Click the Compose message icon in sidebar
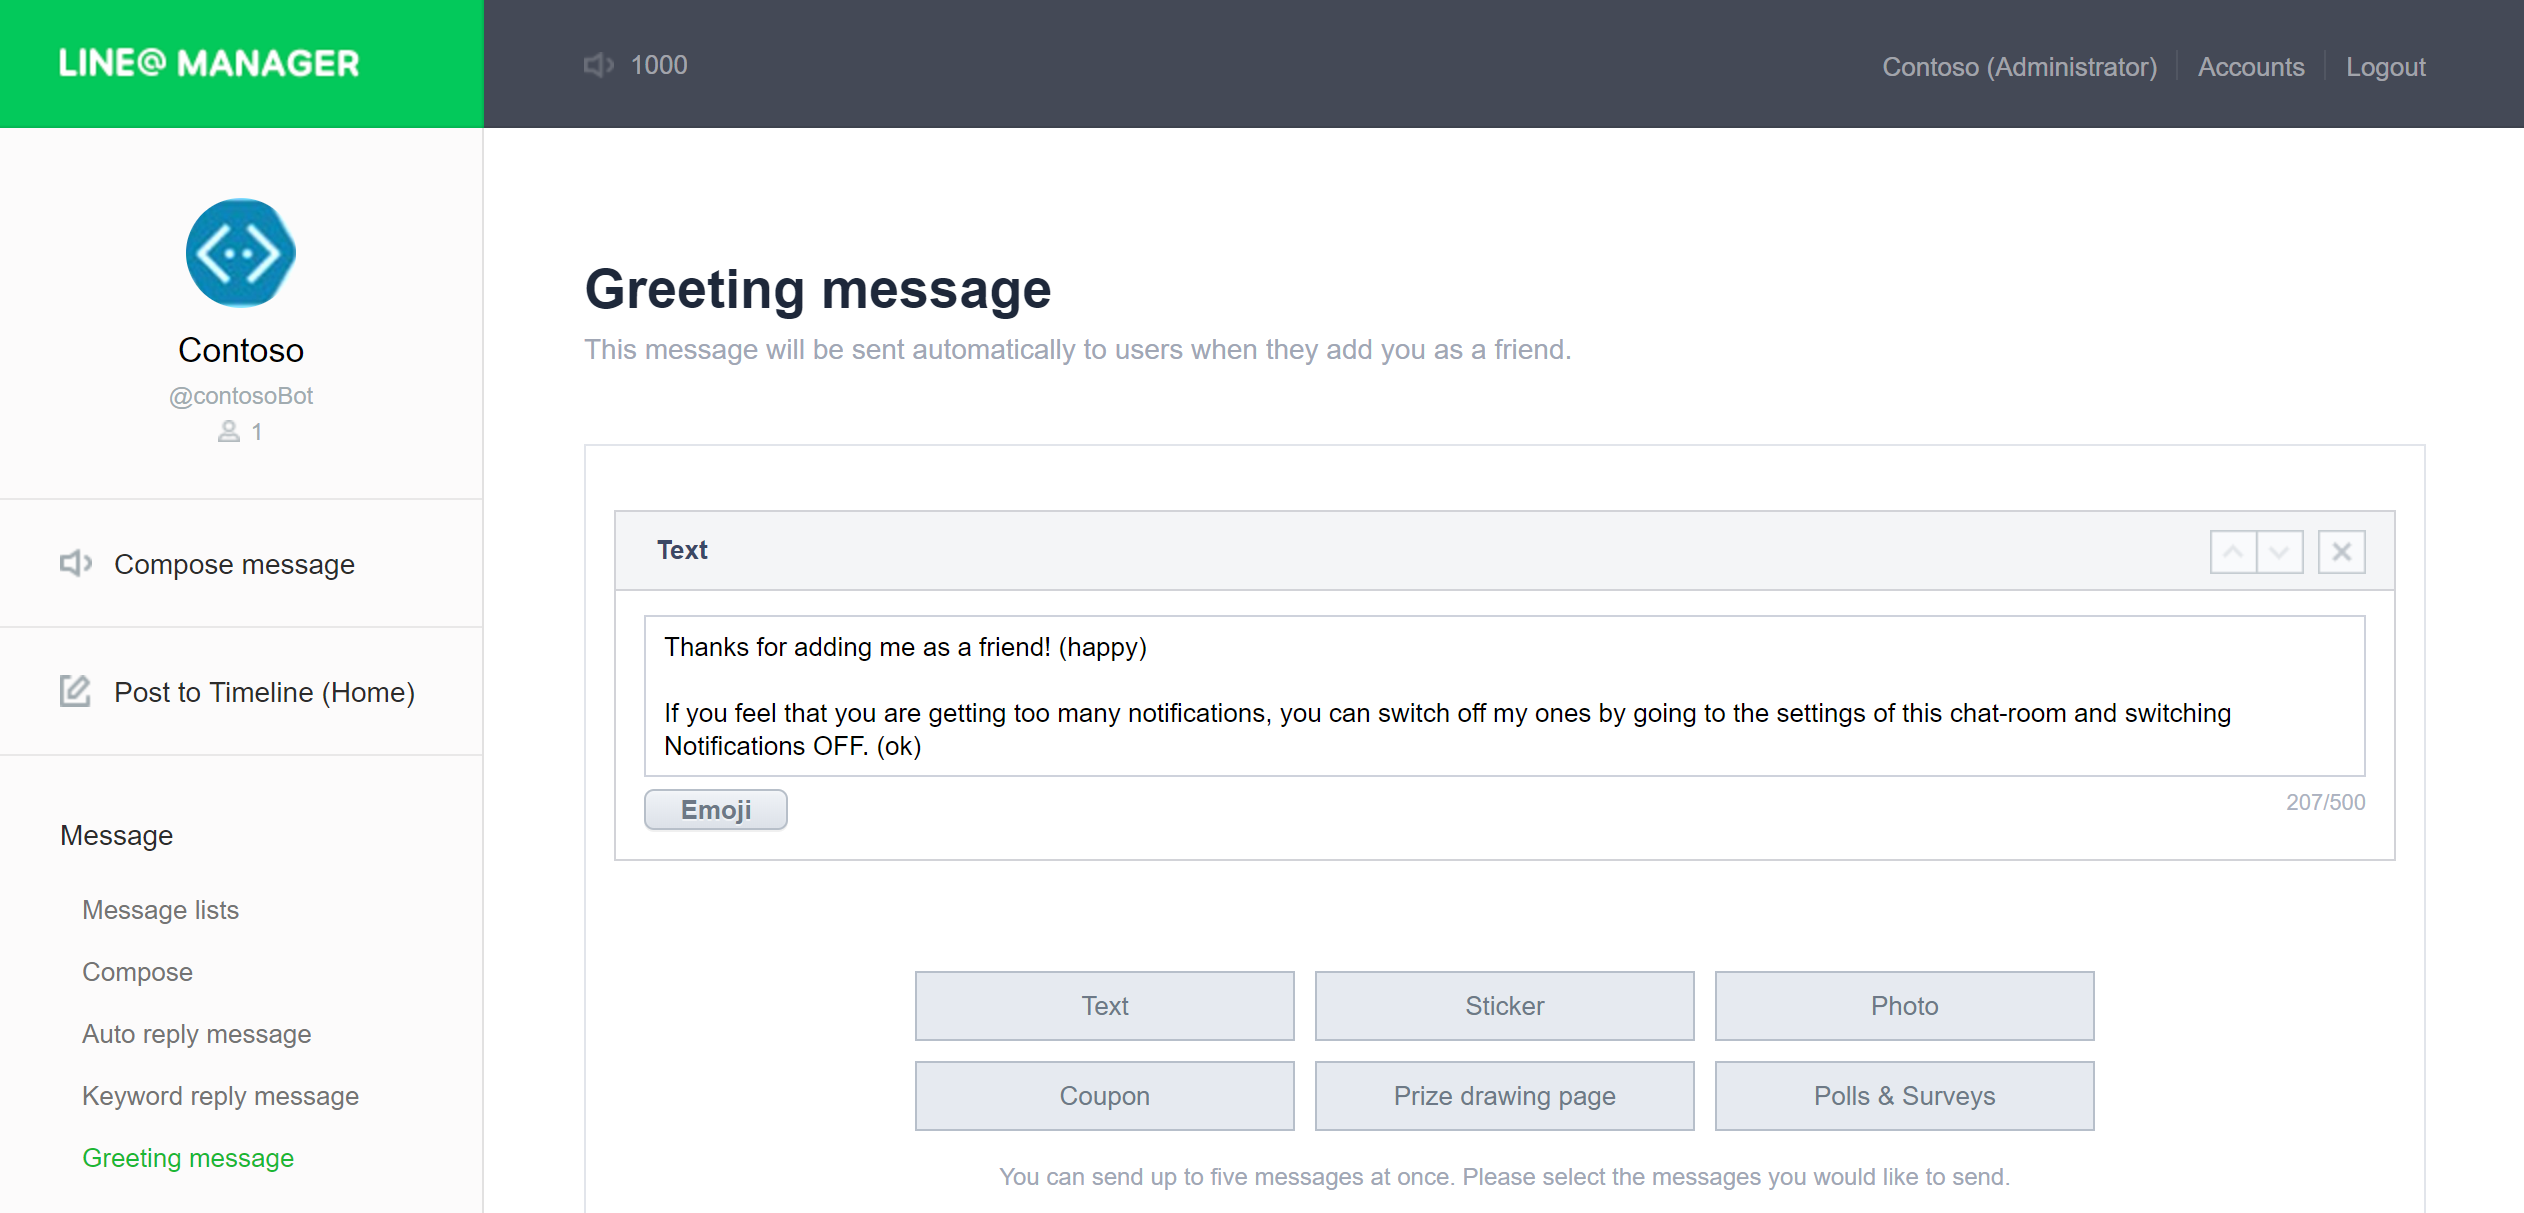This screenshot has width=2524, height=1213. (x=74, y=565)
